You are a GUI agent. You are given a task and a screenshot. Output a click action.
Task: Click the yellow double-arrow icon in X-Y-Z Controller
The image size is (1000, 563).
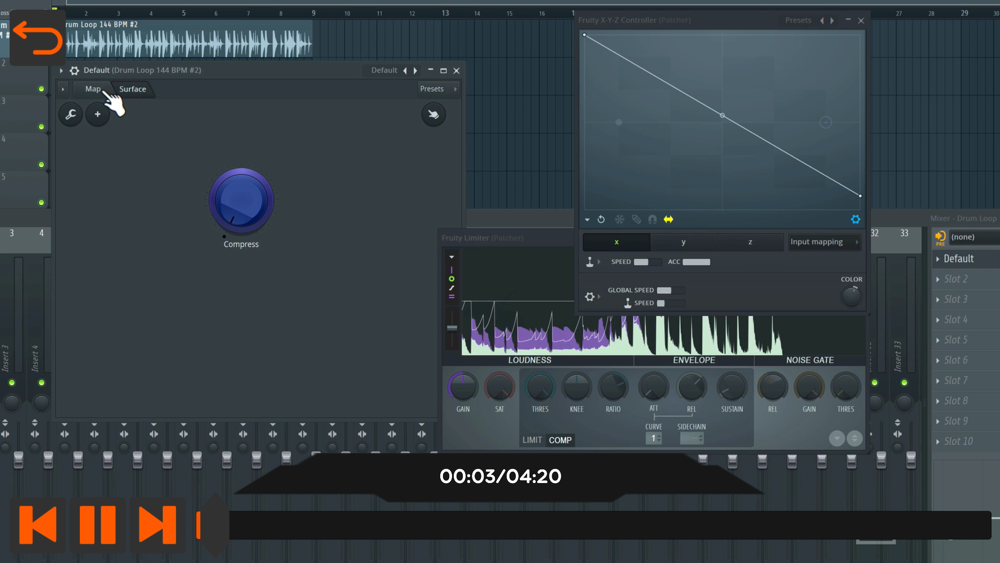pos(668,220)
